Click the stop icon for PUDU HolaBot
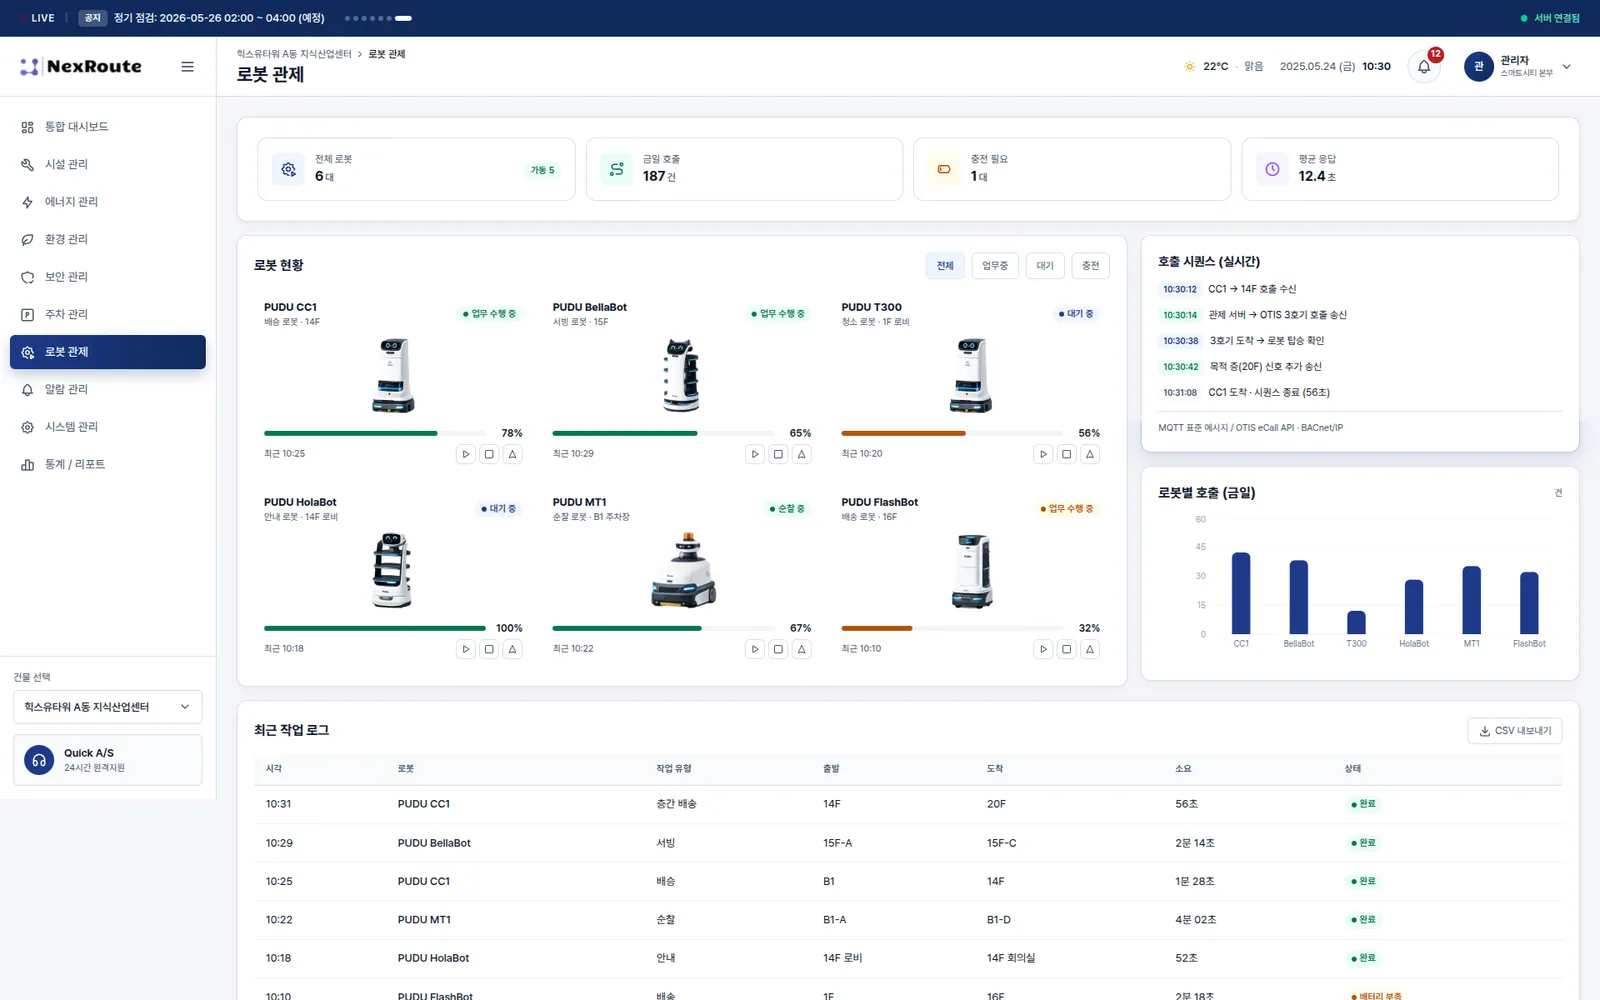 (489, 649)
